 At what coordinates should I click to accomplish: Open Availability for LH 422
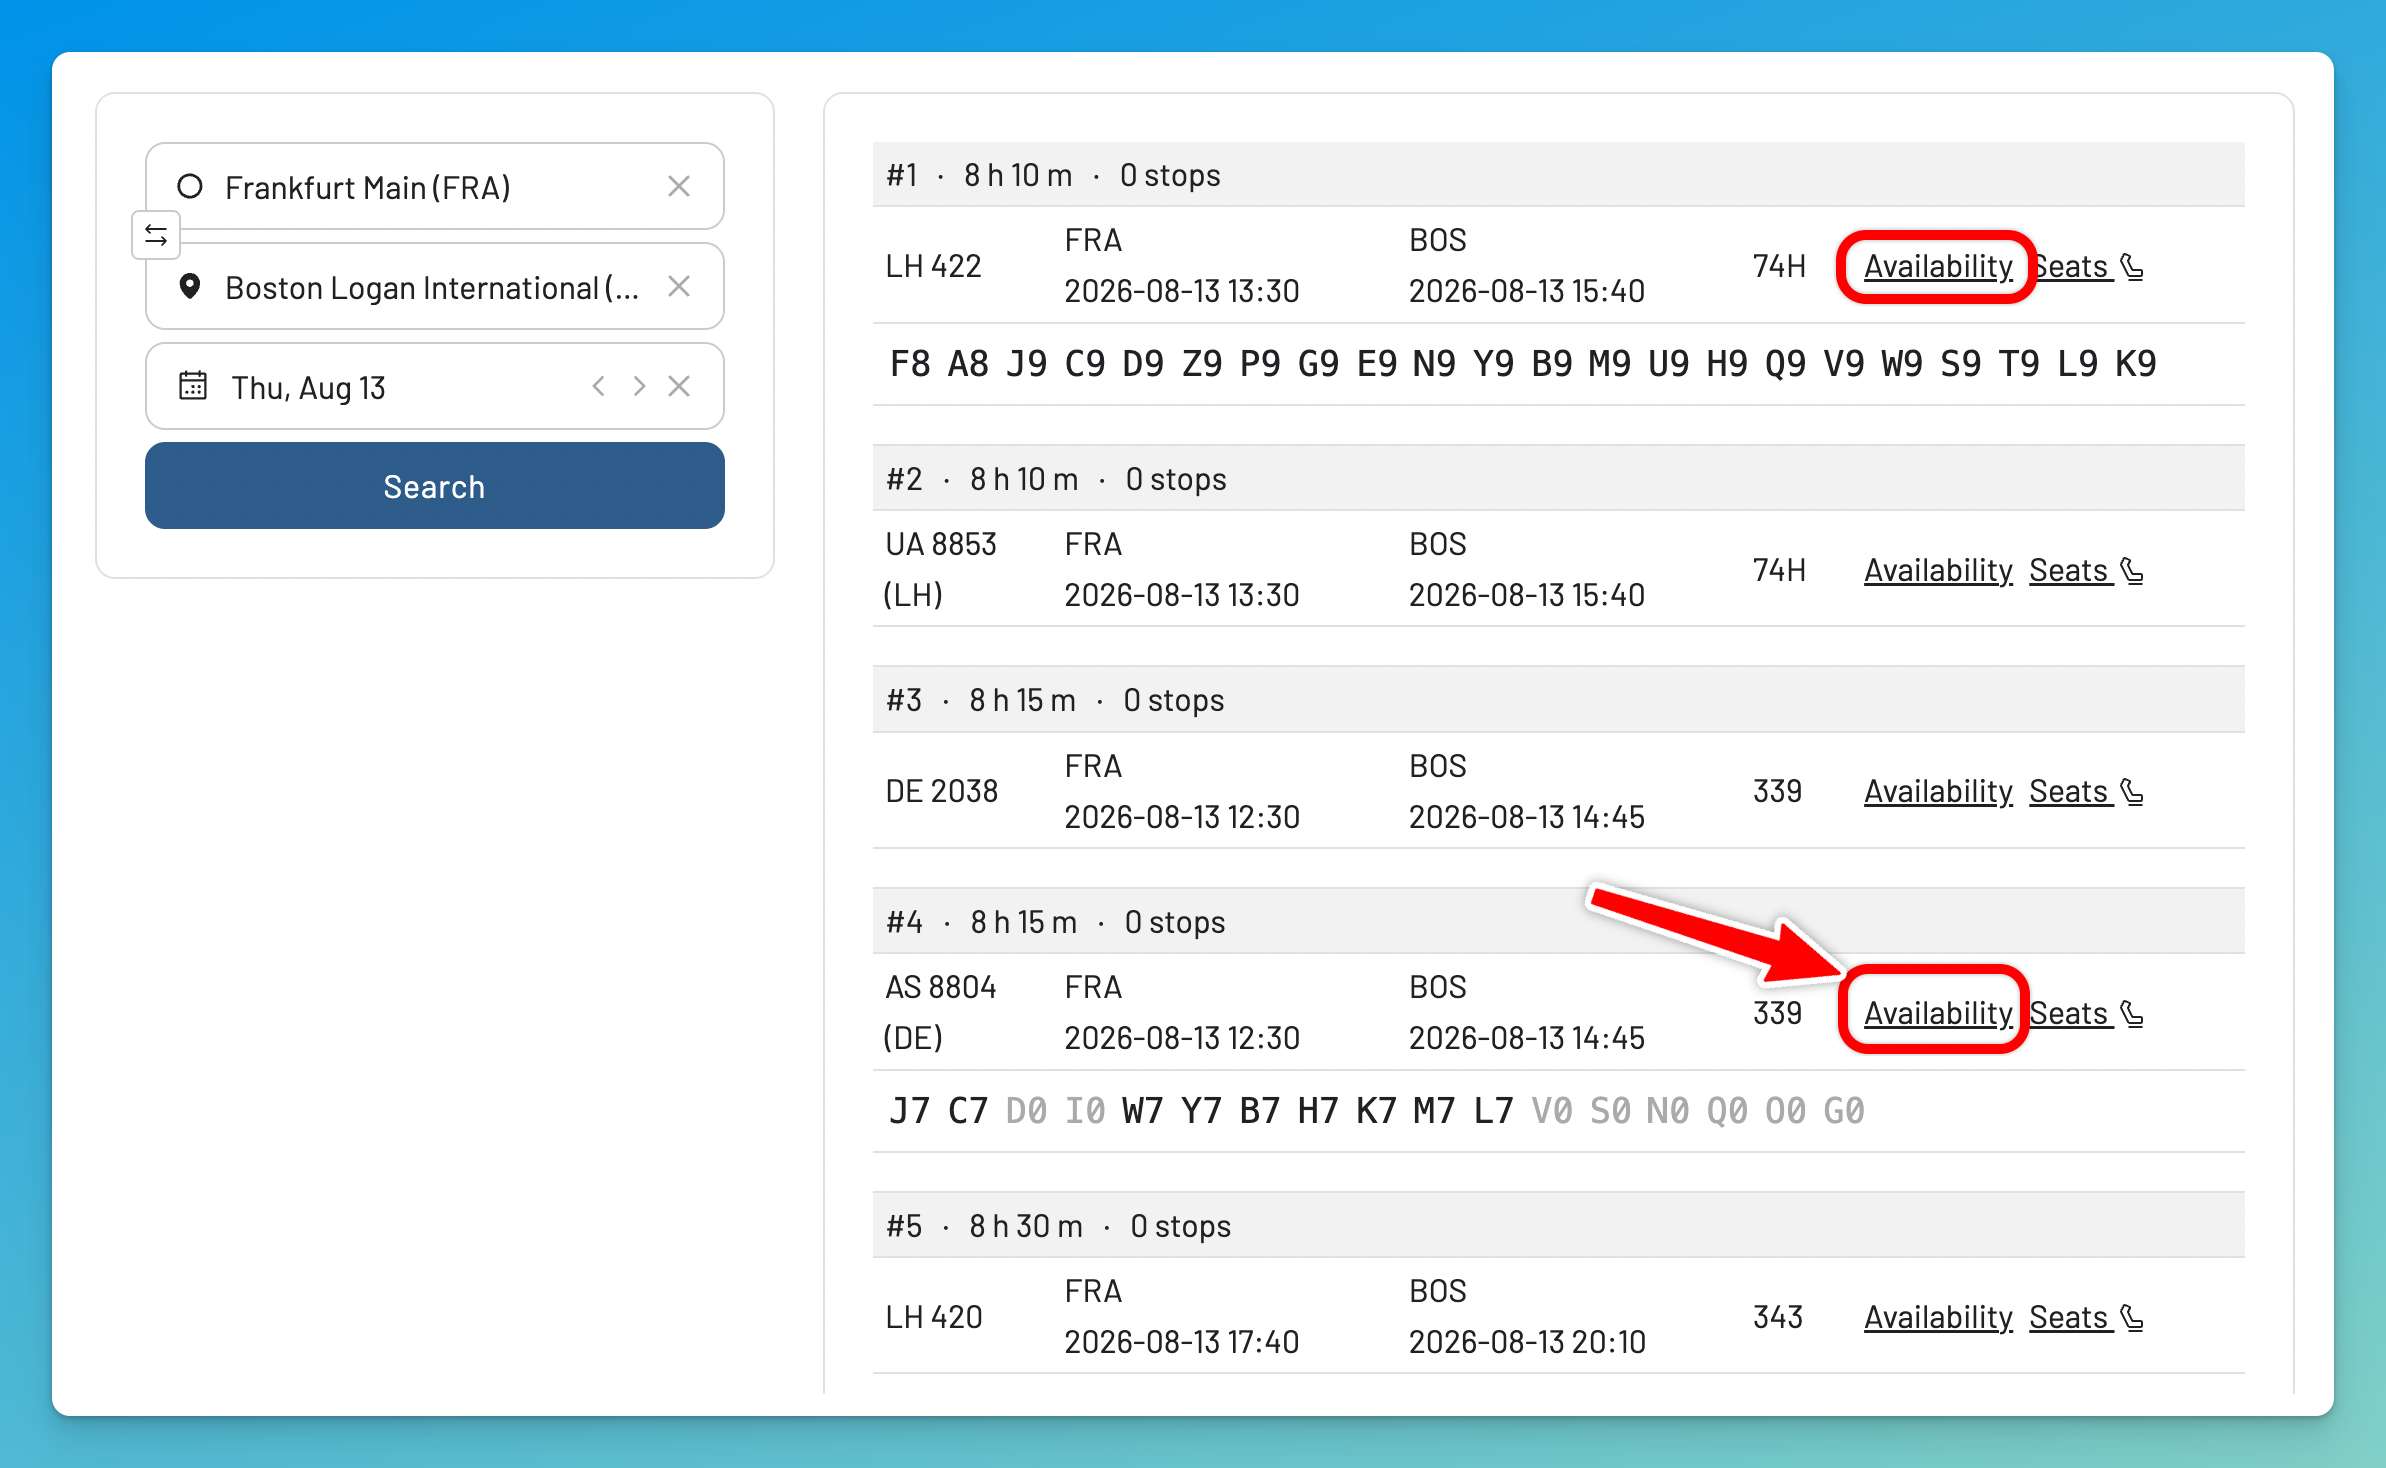tap(1938, 266)
